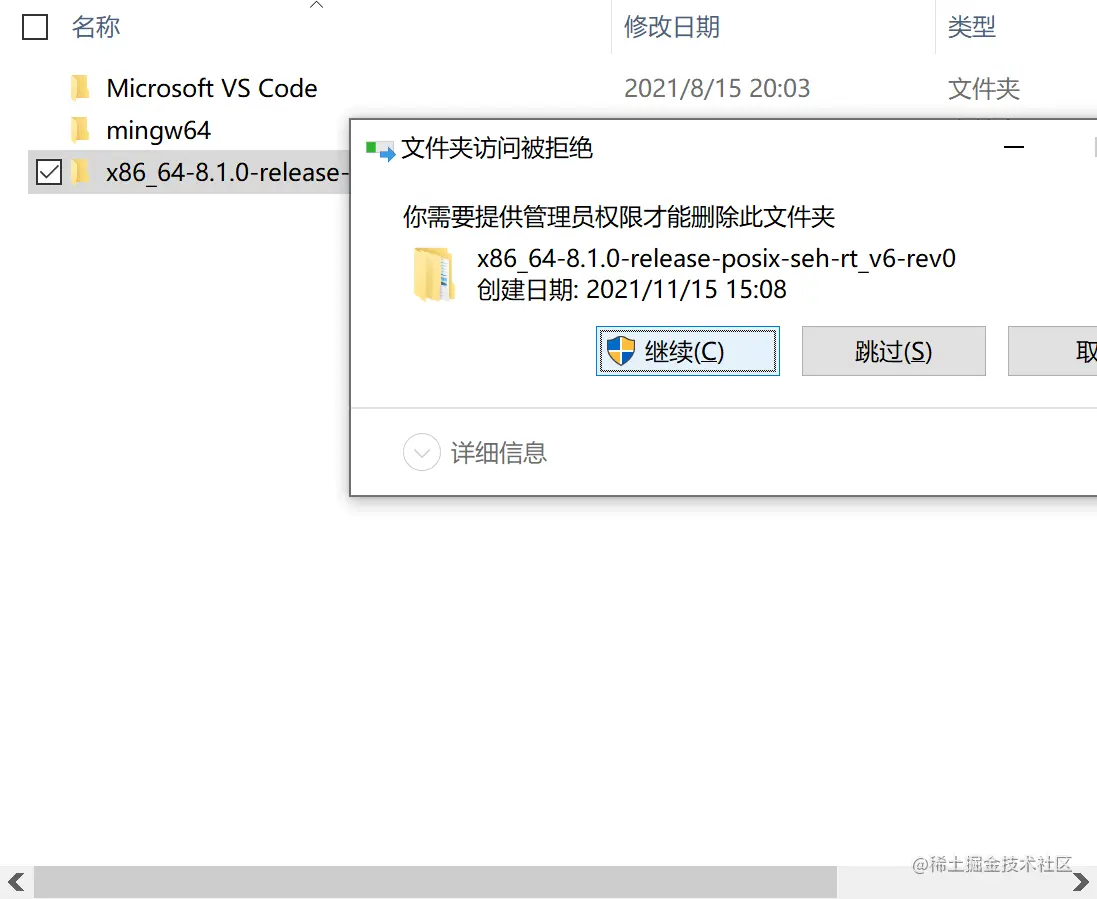Viewport: 1097px width, 899px height.
Task: Sort by the 修改日期 column header
Action: [x=672, y=27]
